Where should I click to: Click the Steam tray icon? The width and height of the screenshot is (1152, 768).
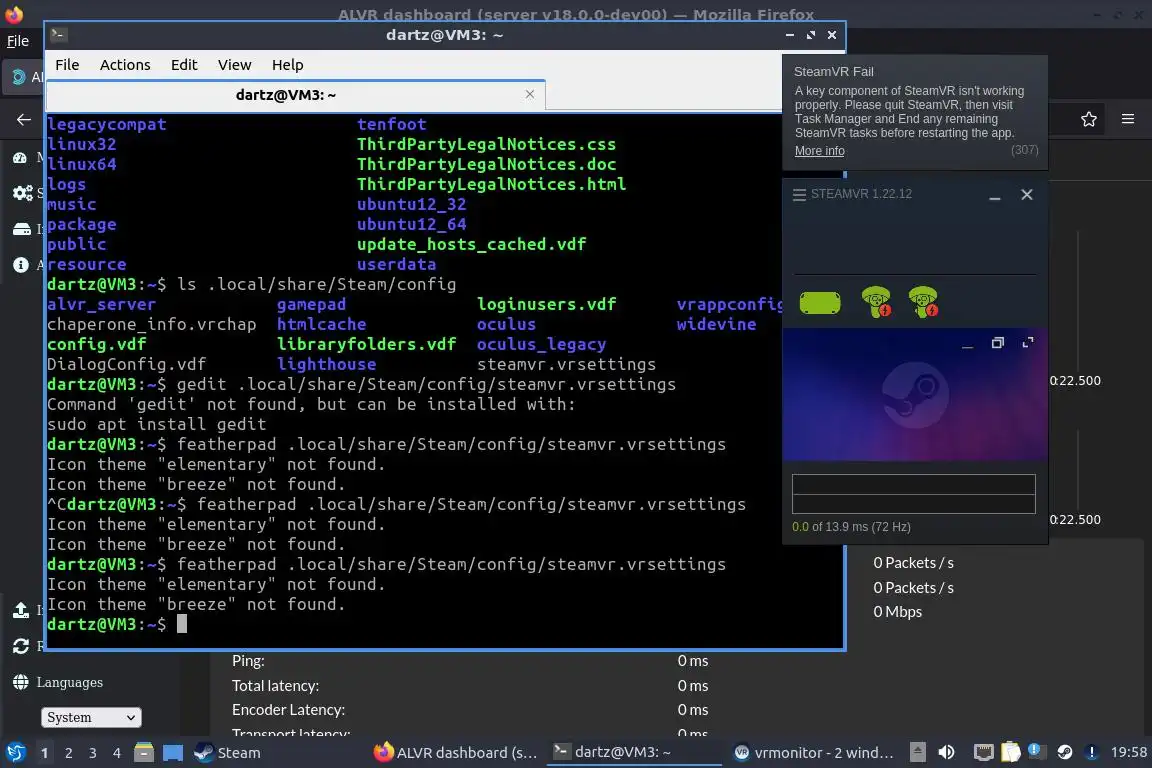click(1065, 752)
